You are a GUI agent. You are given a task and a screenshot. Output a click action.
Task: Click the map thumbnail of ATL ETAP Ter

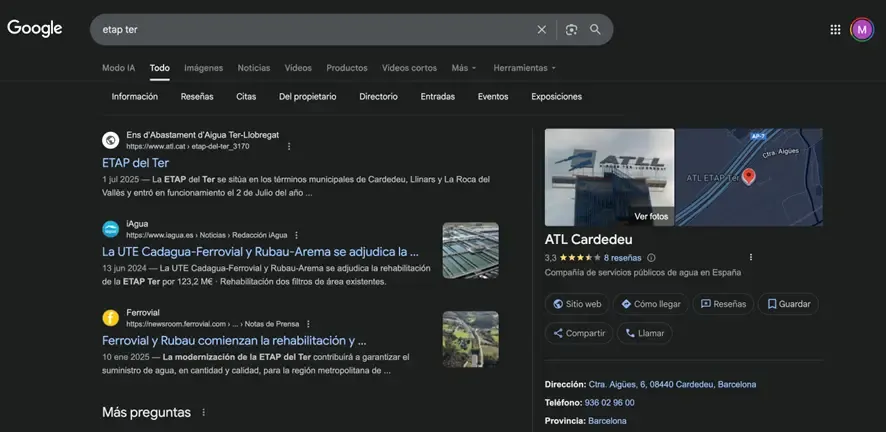click(x=749, y=177)
